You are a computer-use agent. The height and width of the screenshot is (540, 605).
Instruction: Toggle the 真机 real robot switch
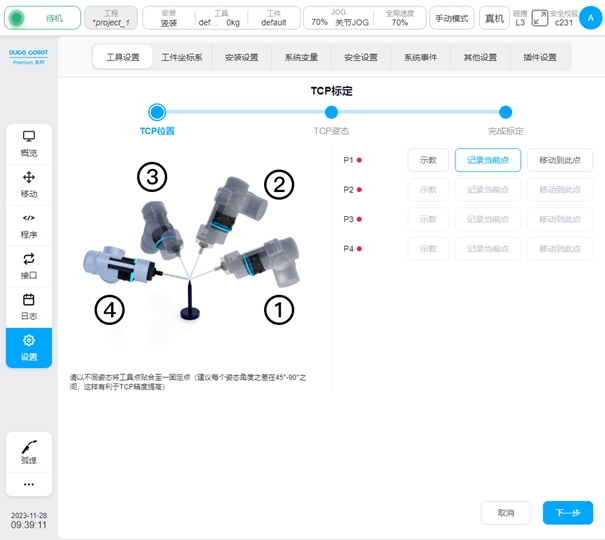click(x=493, y=18)
